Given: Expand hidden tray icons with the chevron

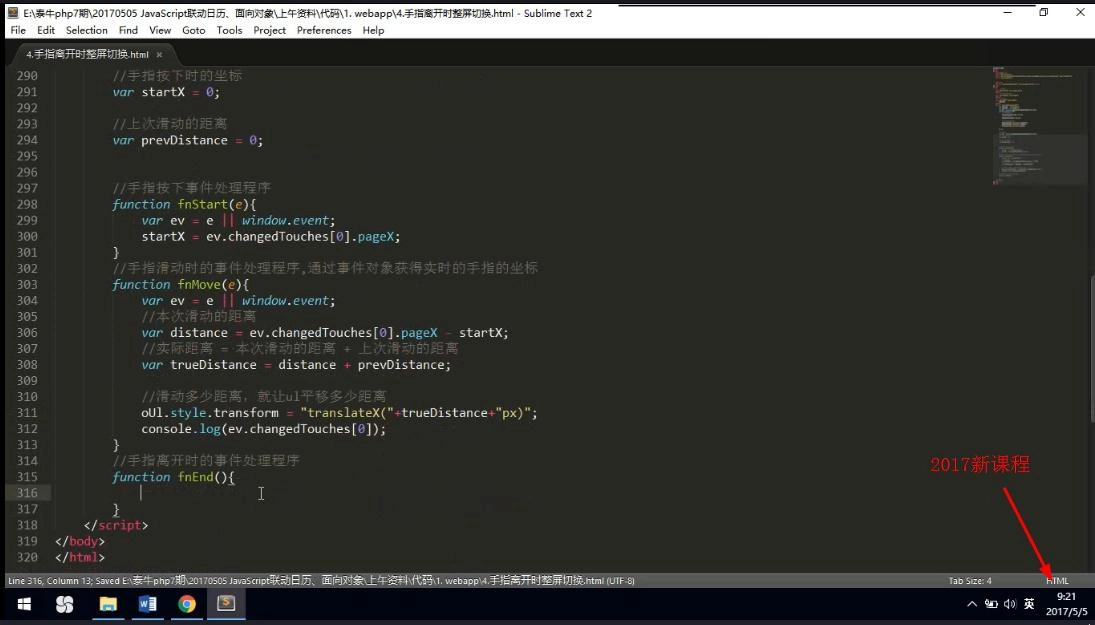Looking at the screenshot, I should pos(971,604).
